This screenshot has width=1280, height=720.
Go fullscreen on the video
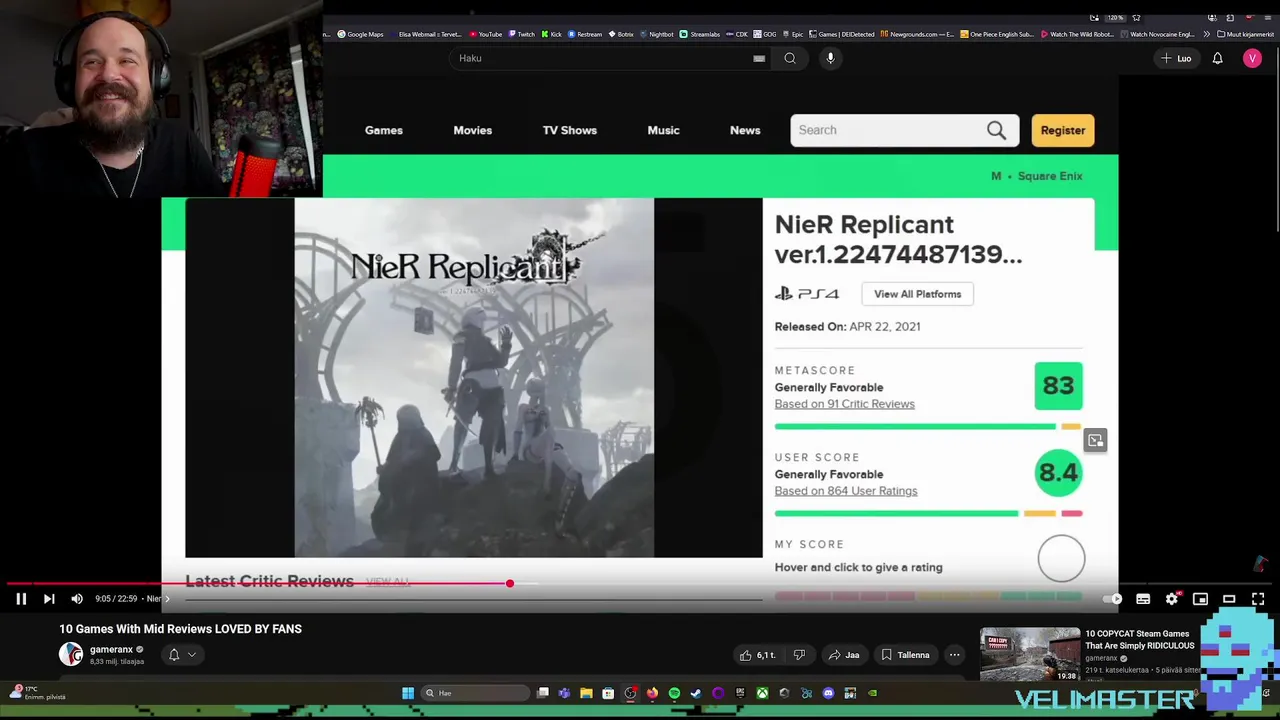1258,599
